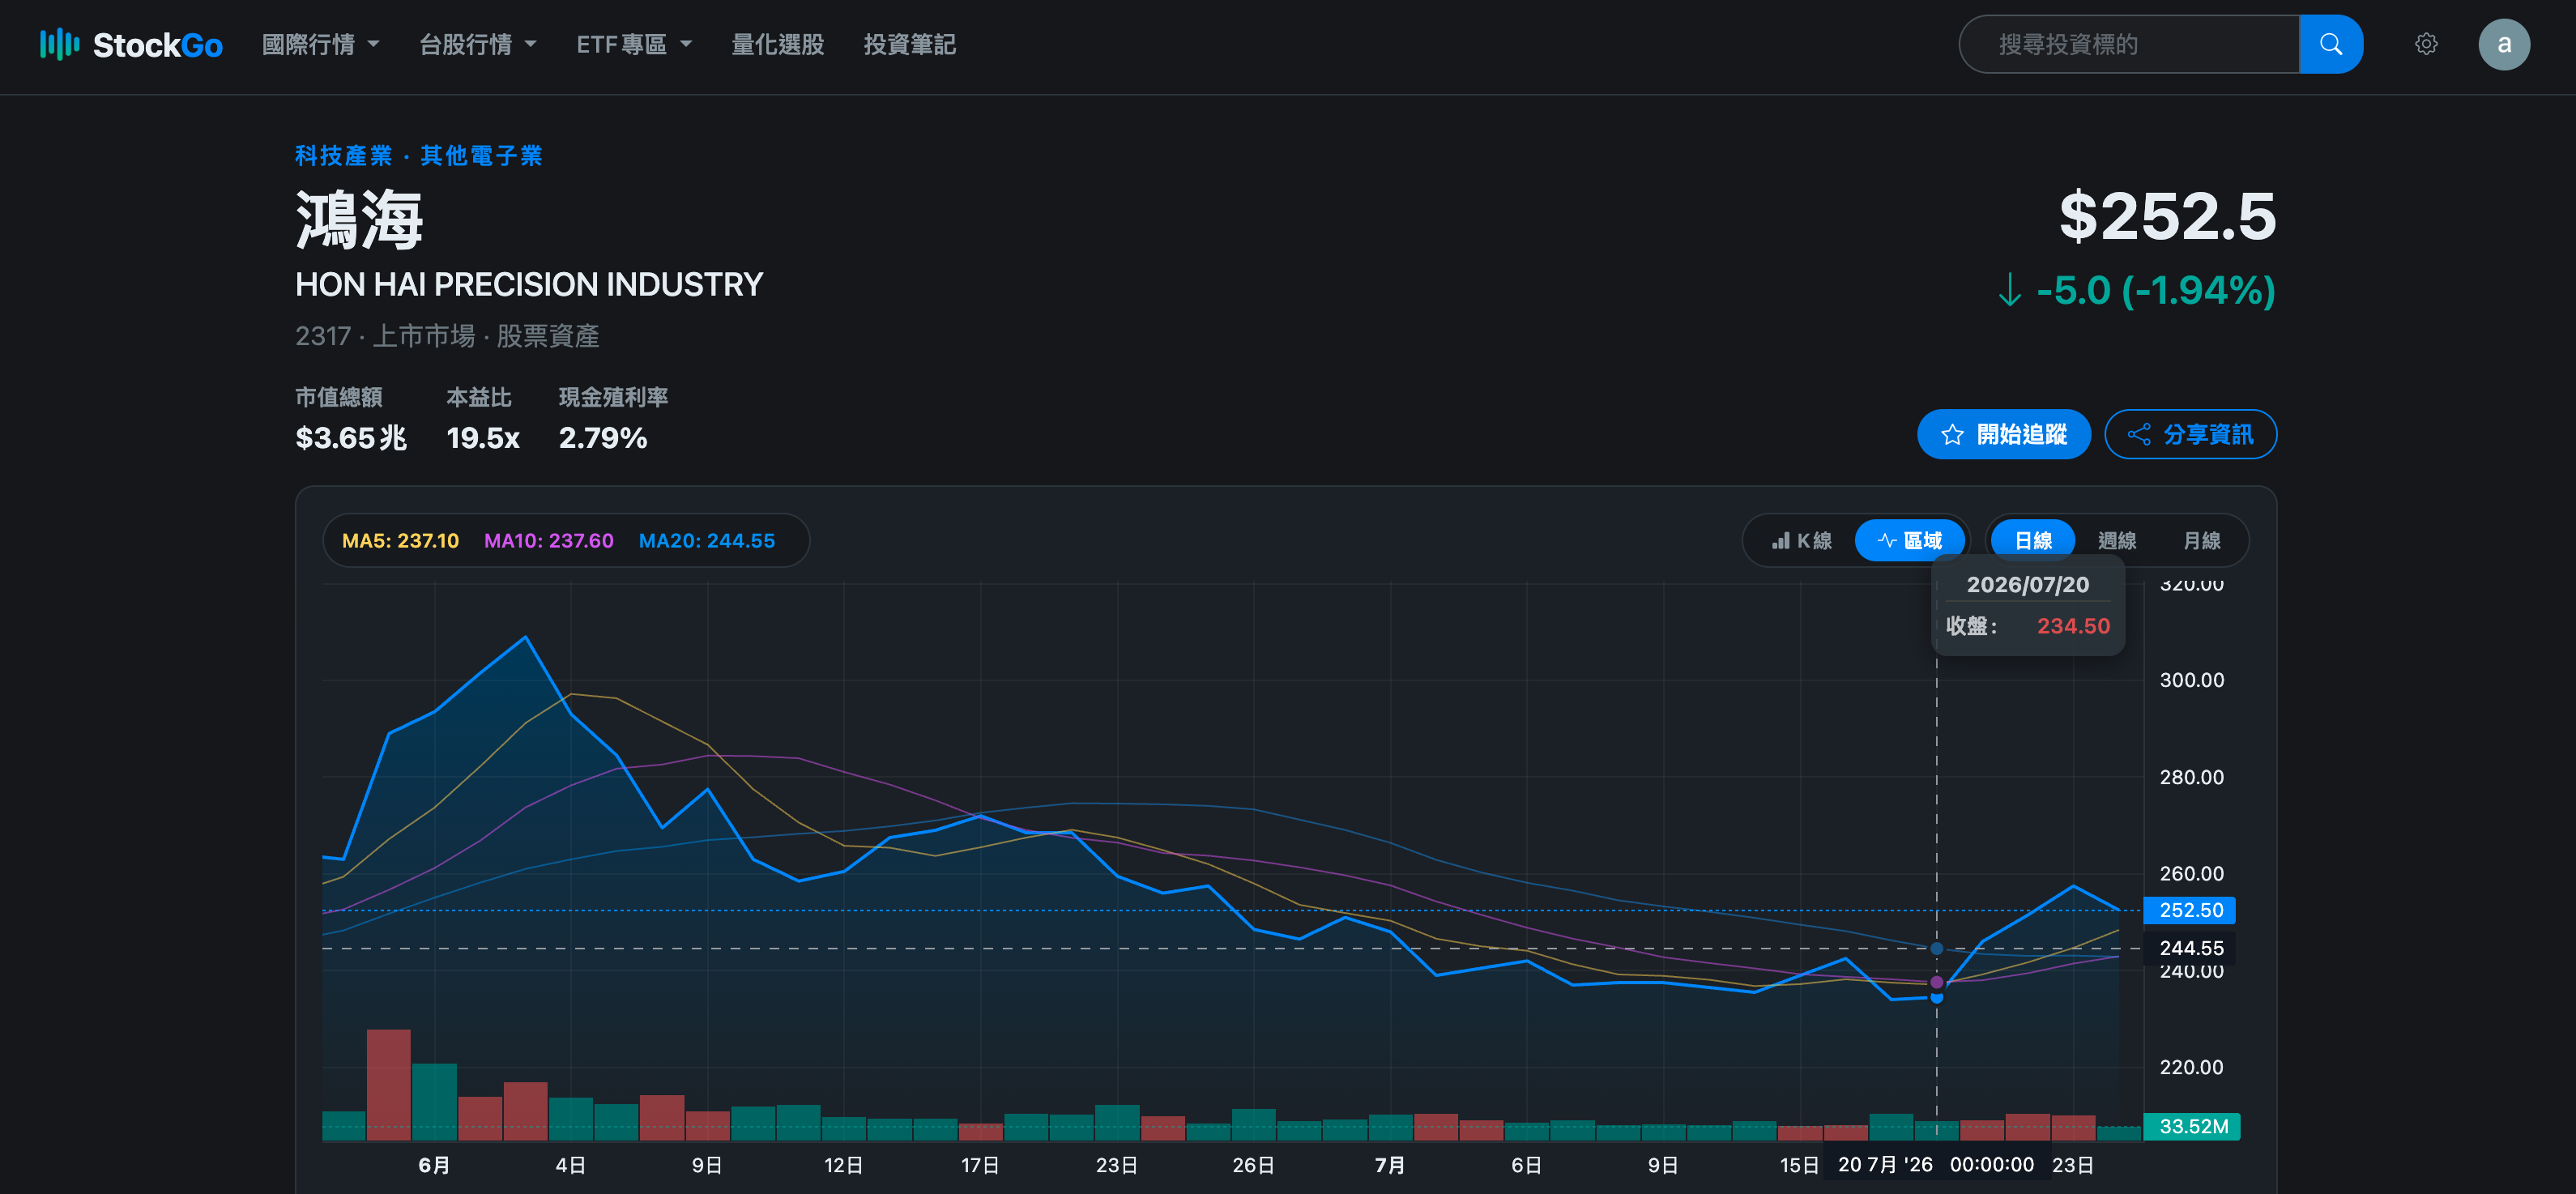Click the 2317 · 上市市場 · 股票資產 line
Viewport: 2576px width, 1194px height.
tap(447, 336)
